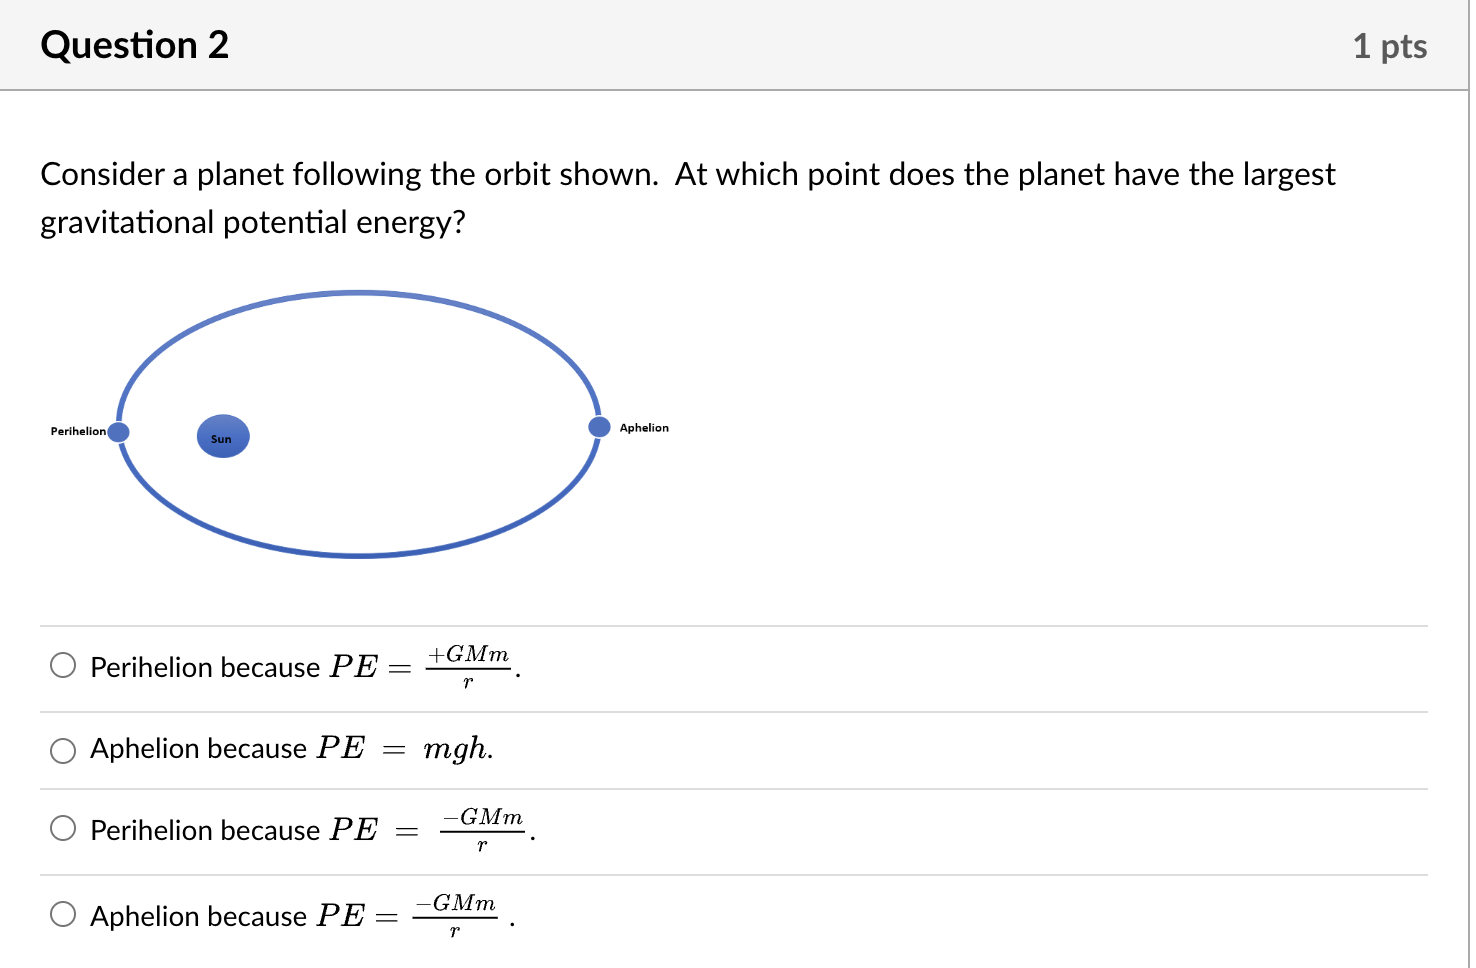Click the elliptical orbit outline

click(x=358, y=293)
